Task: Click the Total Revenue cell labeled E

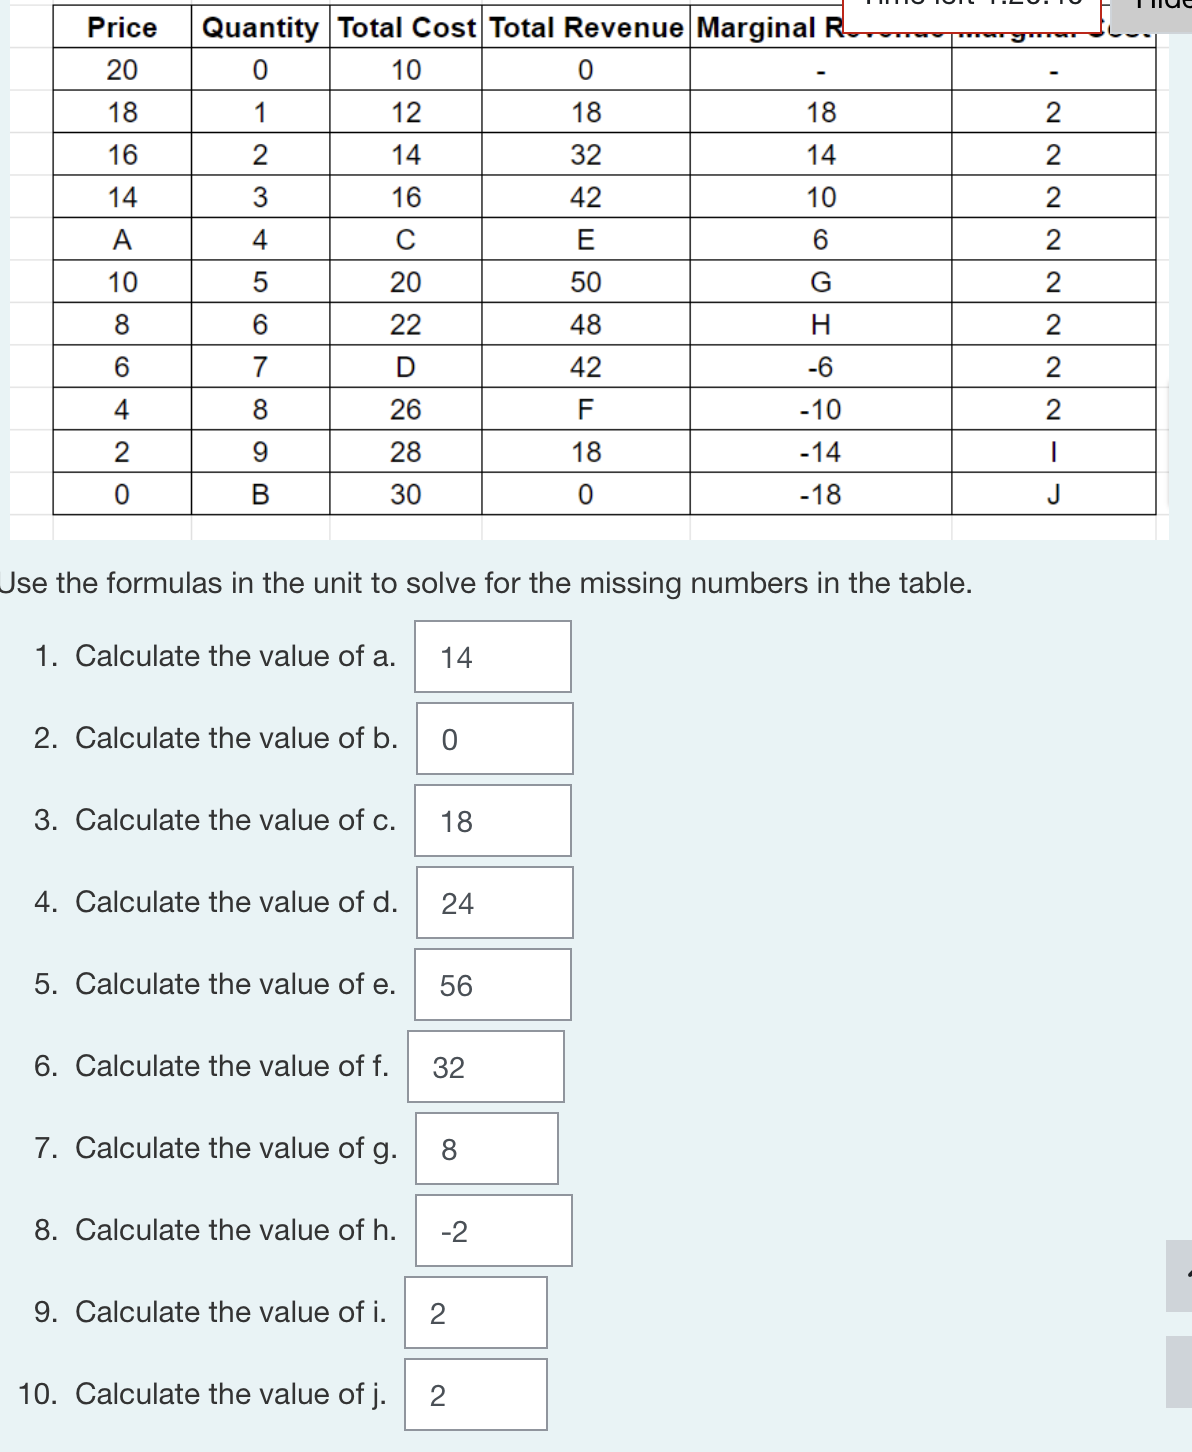Action: point(587,237)
